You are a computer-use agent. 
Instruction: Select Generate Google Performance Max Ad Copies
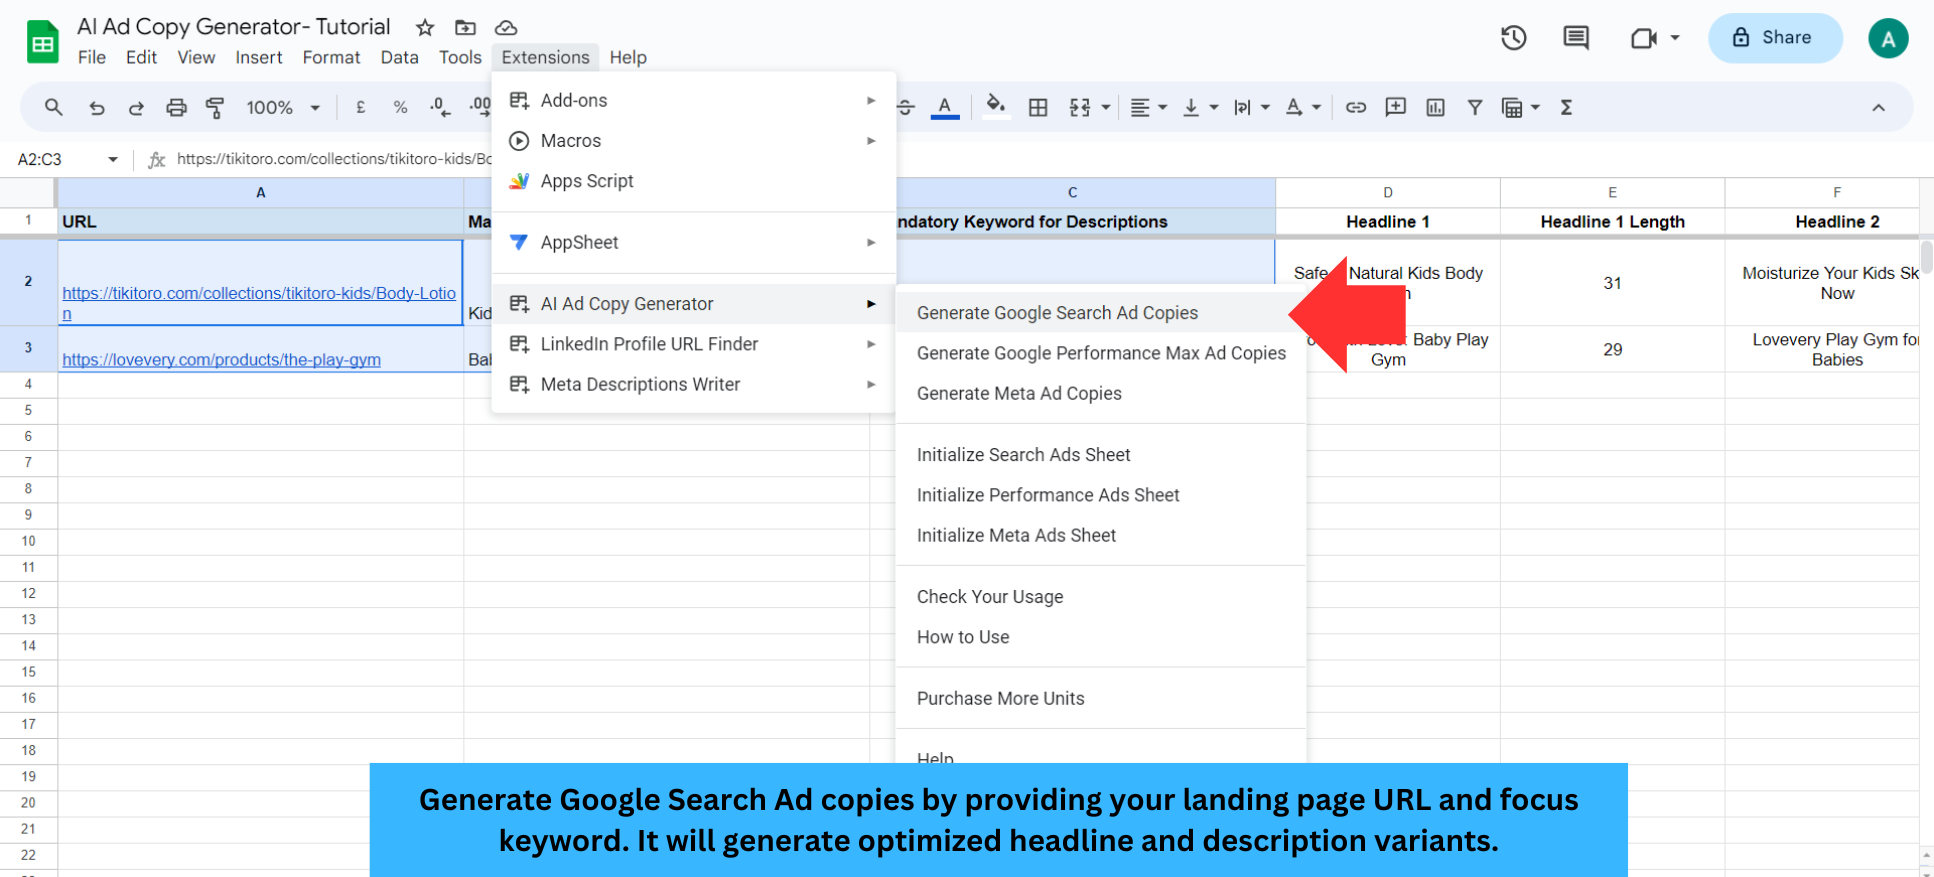tap(1101, 353)
